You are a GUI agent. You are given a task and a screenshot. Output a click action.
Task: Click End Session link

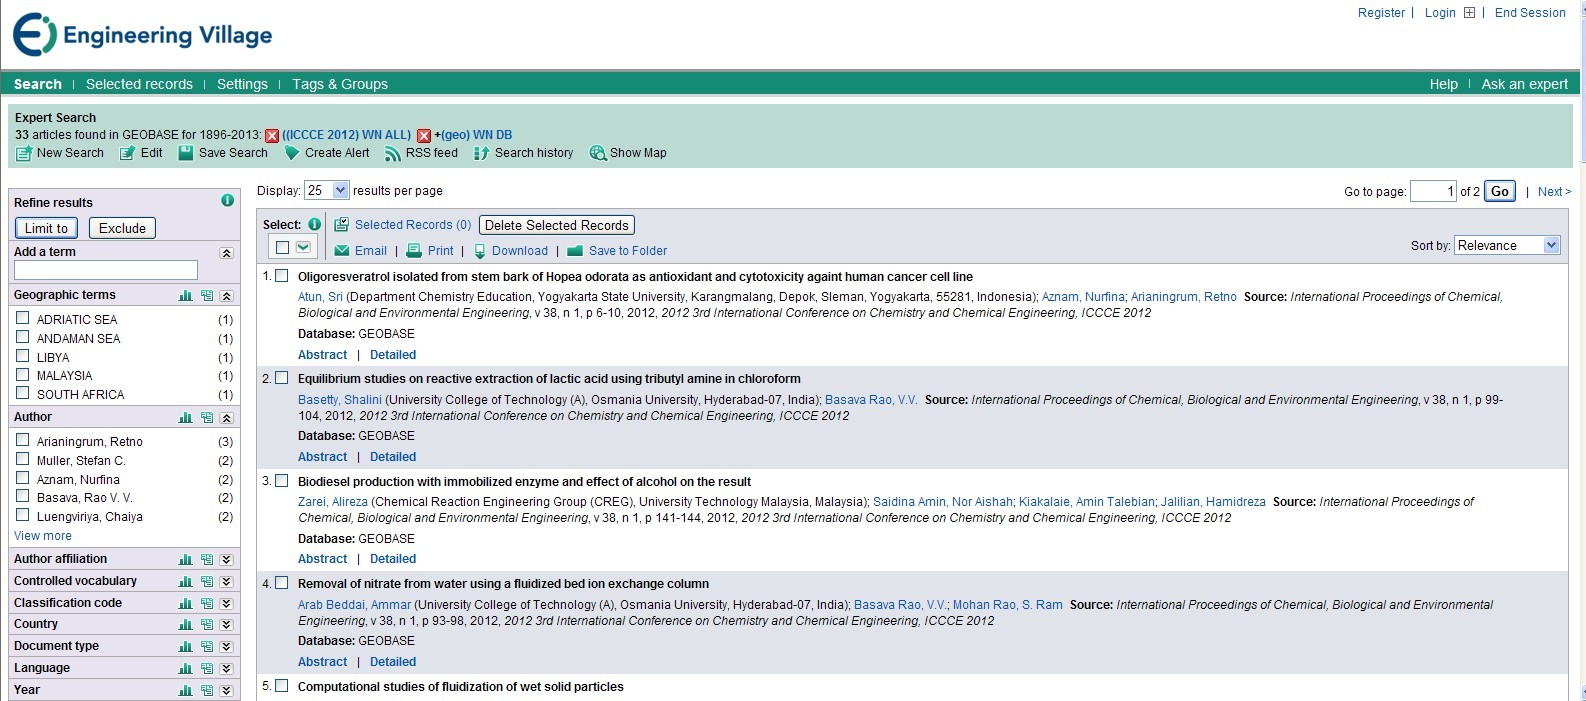(x=1530, y=13)
